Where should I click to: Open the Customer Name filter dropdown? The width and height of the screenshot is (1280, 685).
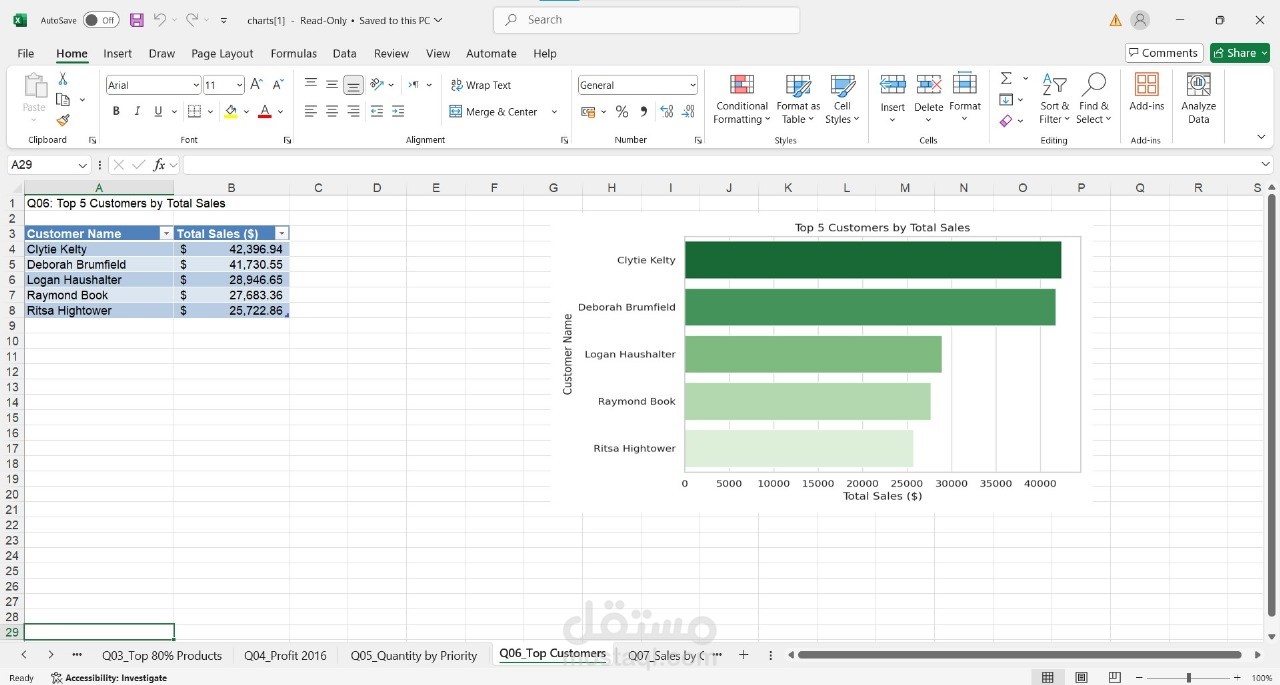tap(166, 233)
